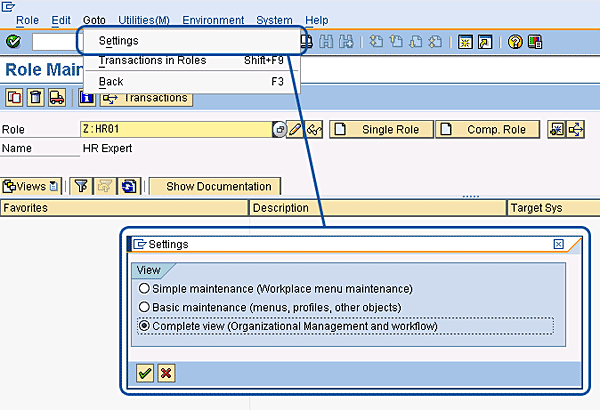This screenshot has height=410, width=600.
Task: Click the Comp. Role button
Action: (488, 129)
